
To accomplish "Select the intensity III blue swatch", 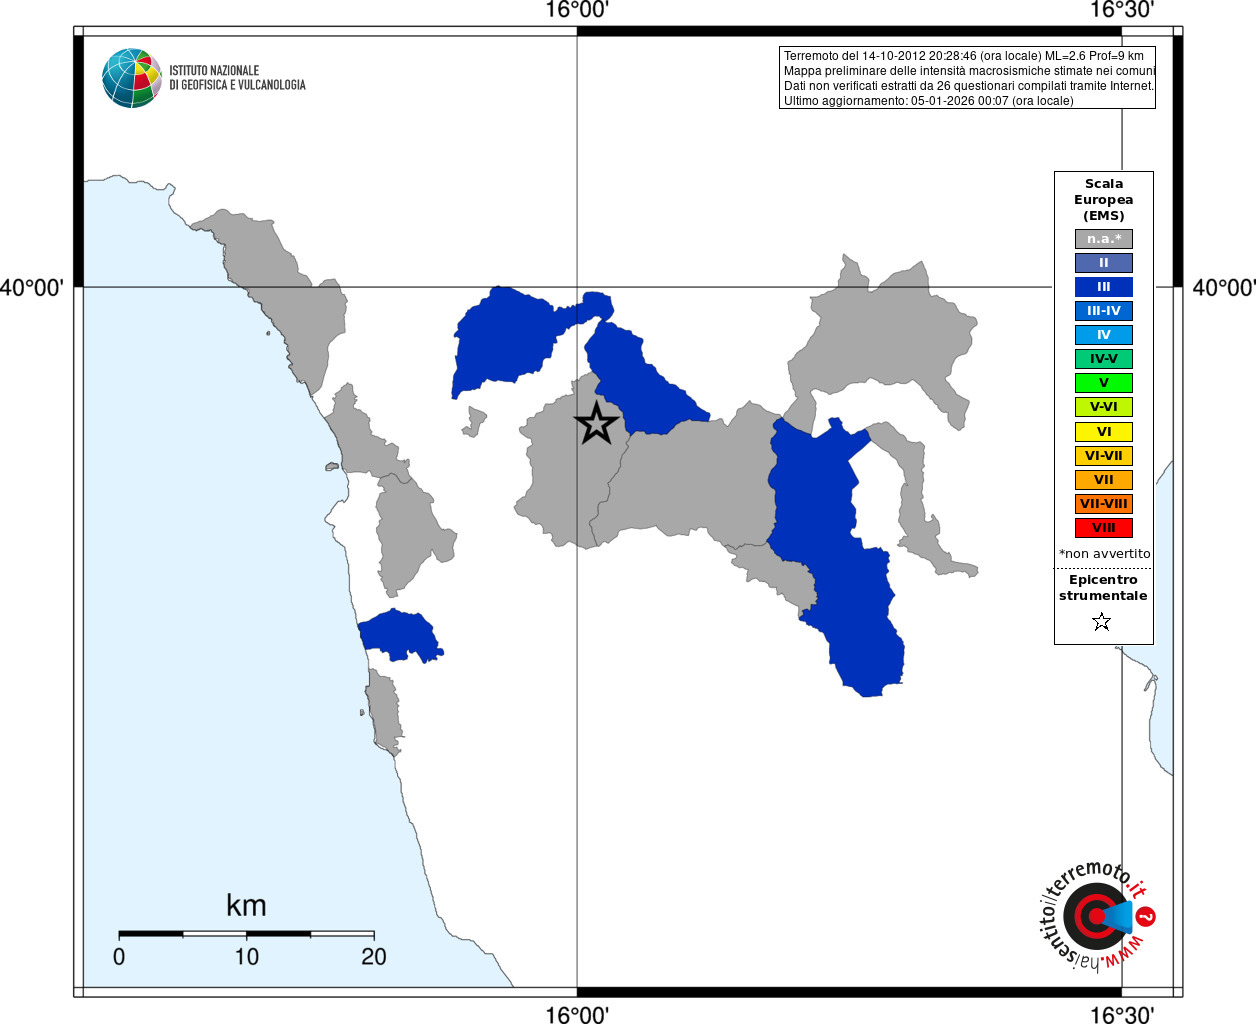I will coord(1104,287).
